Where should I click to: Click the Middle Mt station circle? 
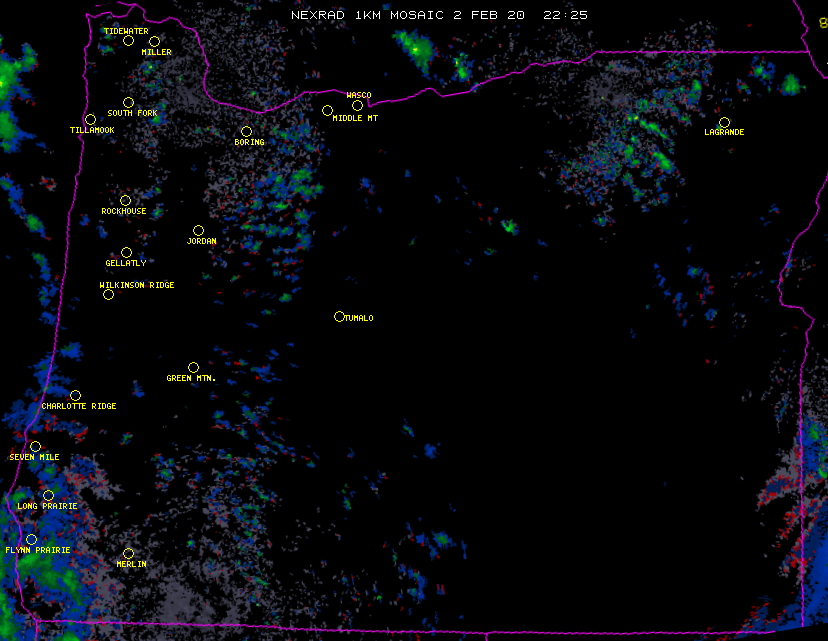coord(327,111)
